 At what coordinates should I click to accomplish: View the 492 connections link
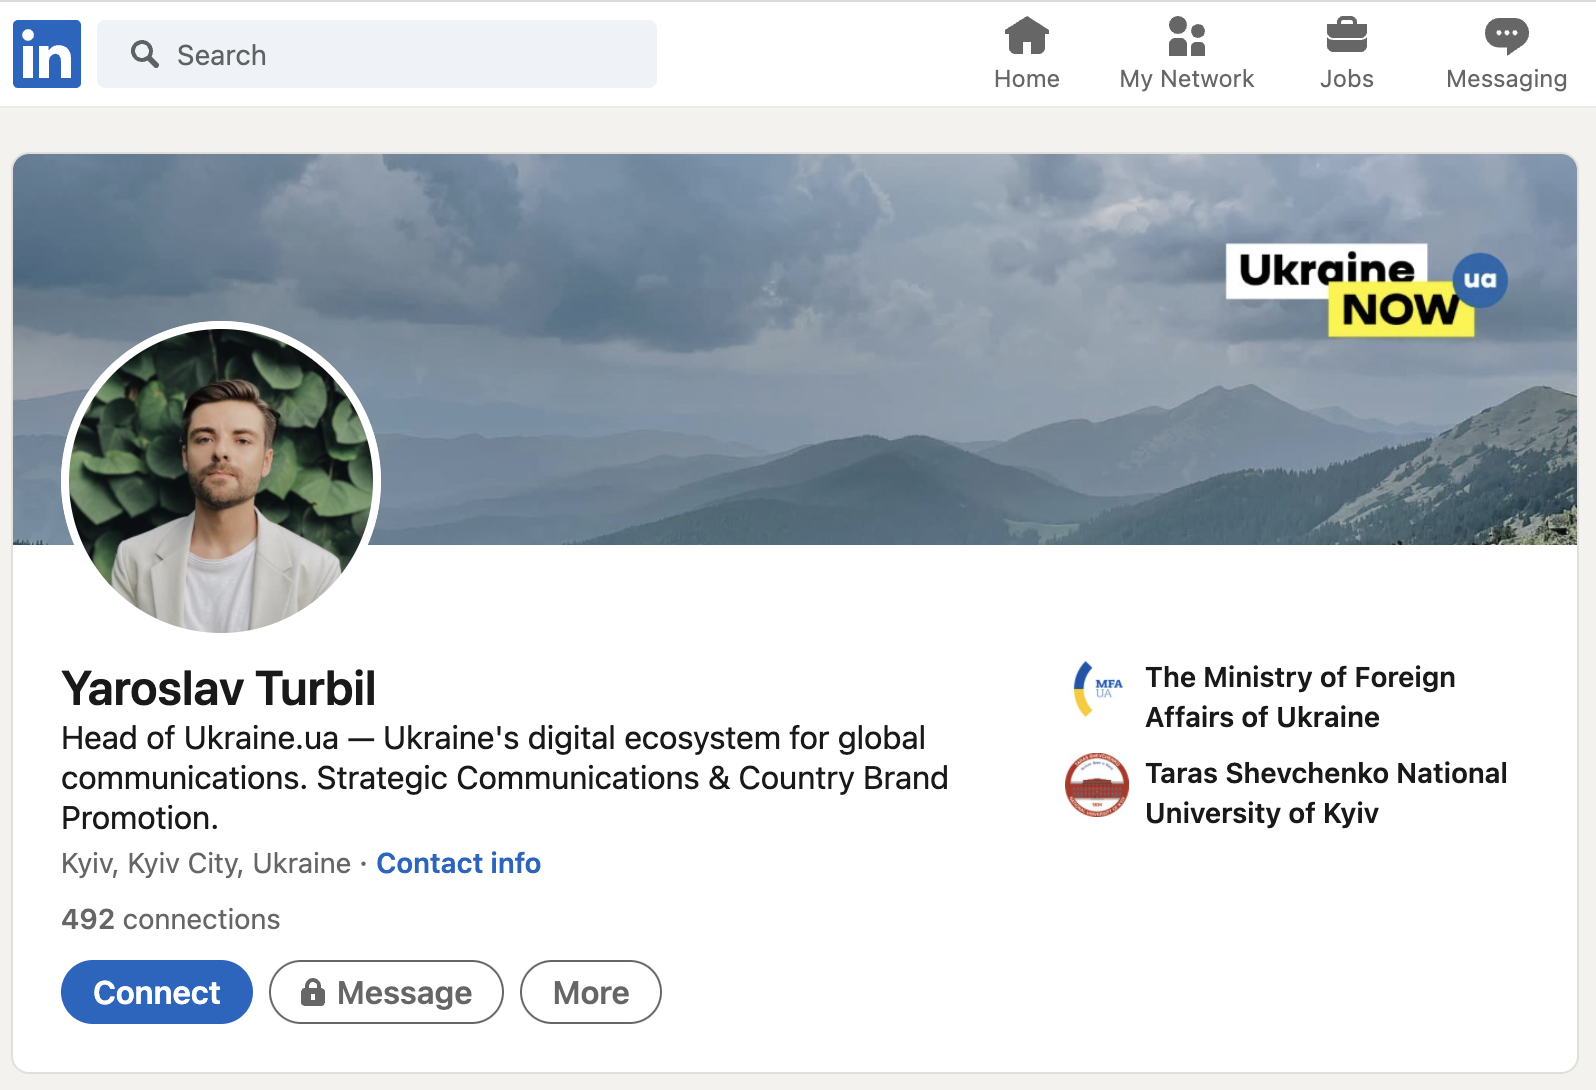tap(171, 919)
